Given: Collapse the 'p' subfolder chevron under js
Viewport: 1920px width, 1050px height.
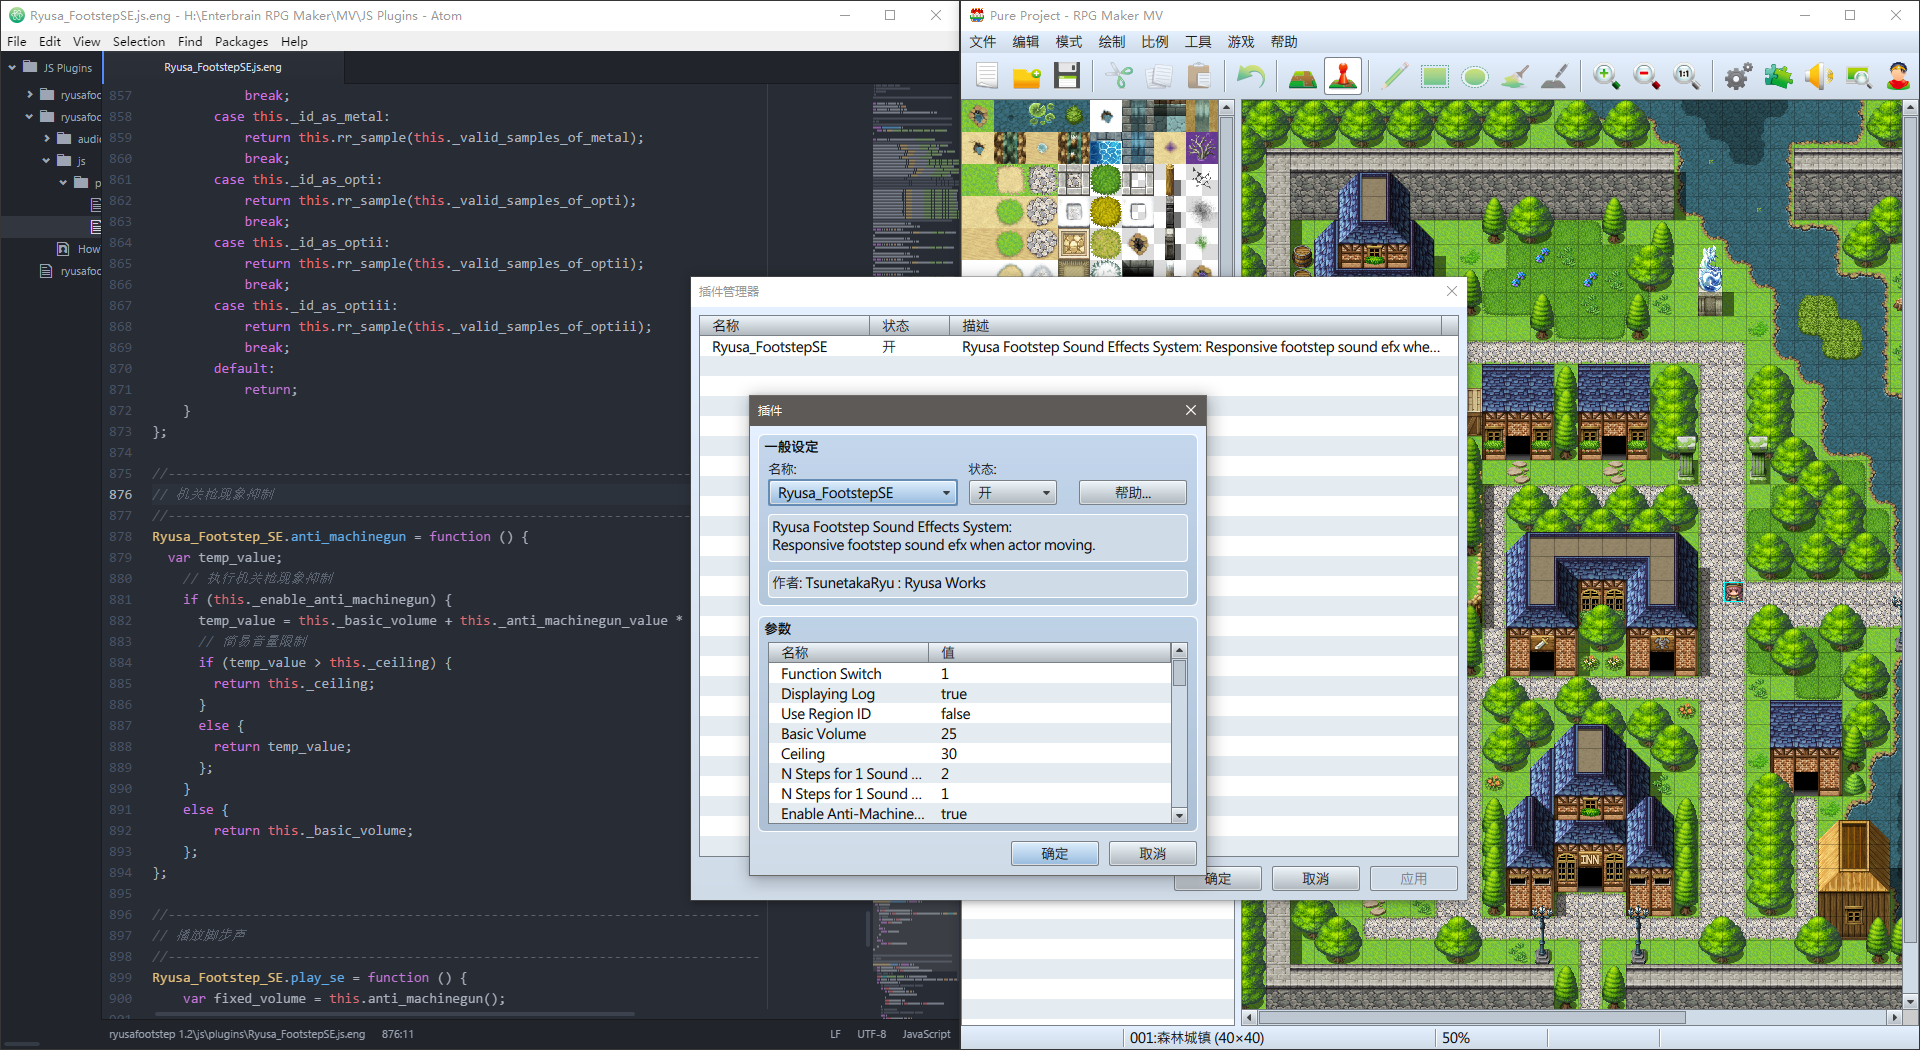Looking at the screenshot, I should coord(63,183).
